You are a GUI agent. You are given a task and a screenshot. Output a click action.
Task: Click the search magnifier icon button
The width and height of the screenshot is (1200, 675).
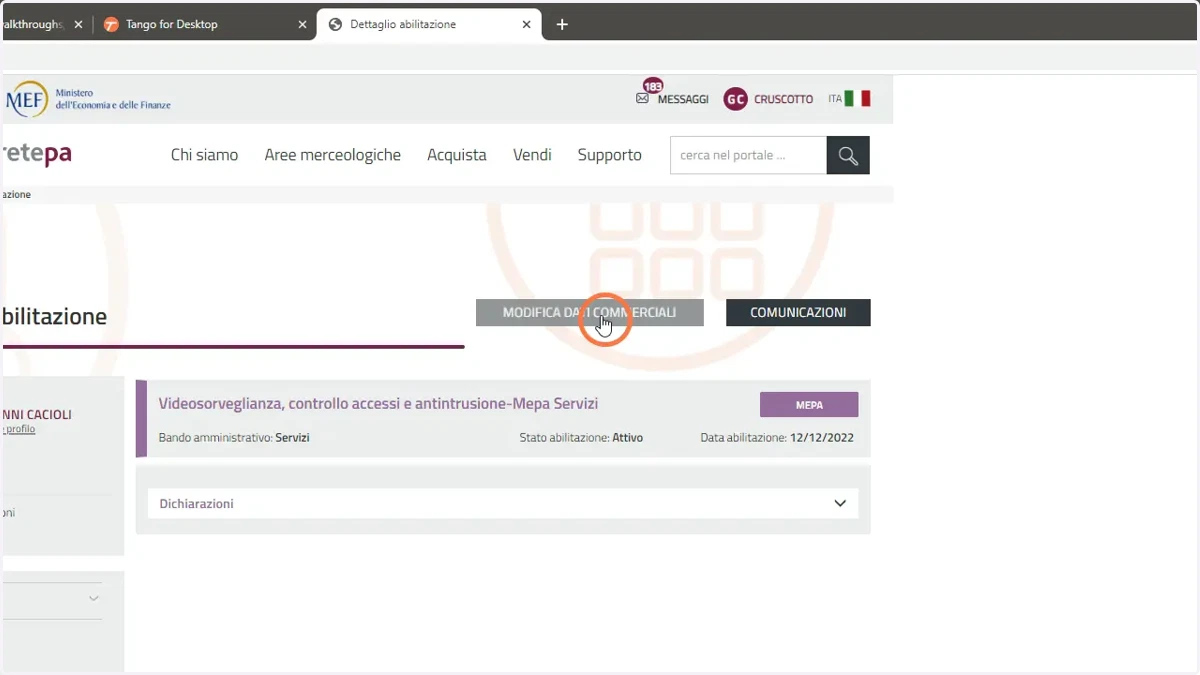point(848,155)
